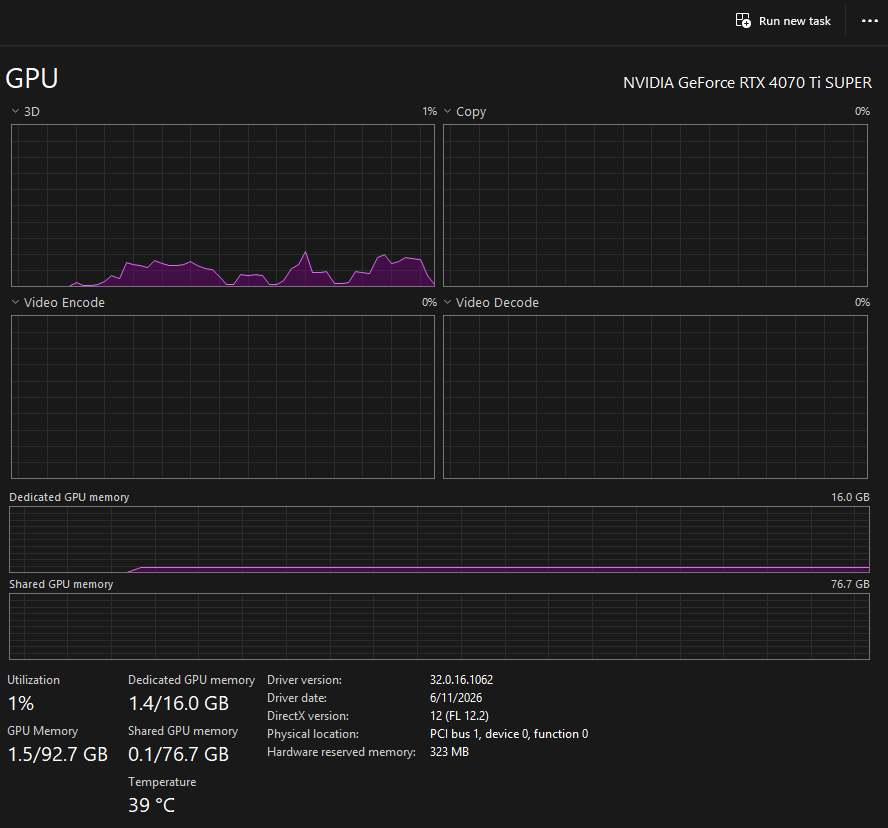888x828 pixels.
Task: Open the Video Encode engine dropdown chevron
Action: (15, 302)
